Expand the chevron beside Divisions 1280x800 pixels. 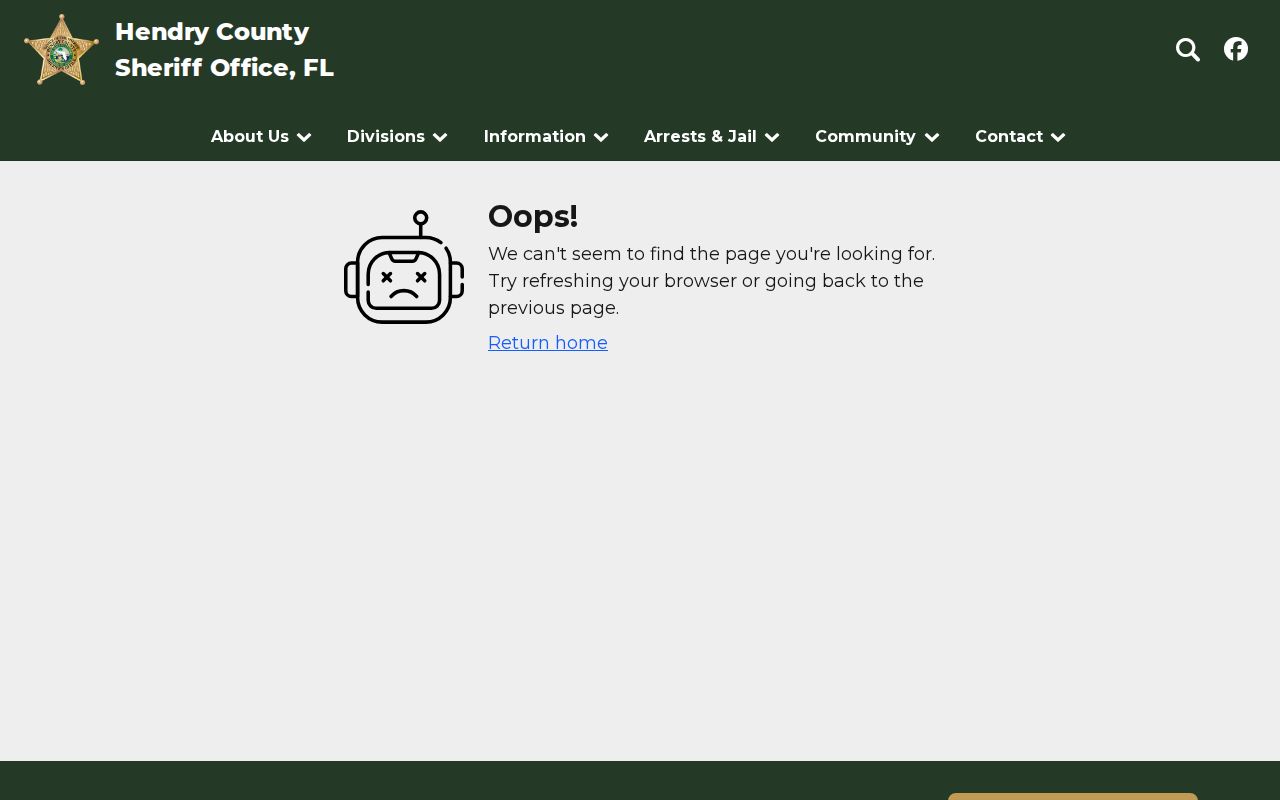pos(440,137)
